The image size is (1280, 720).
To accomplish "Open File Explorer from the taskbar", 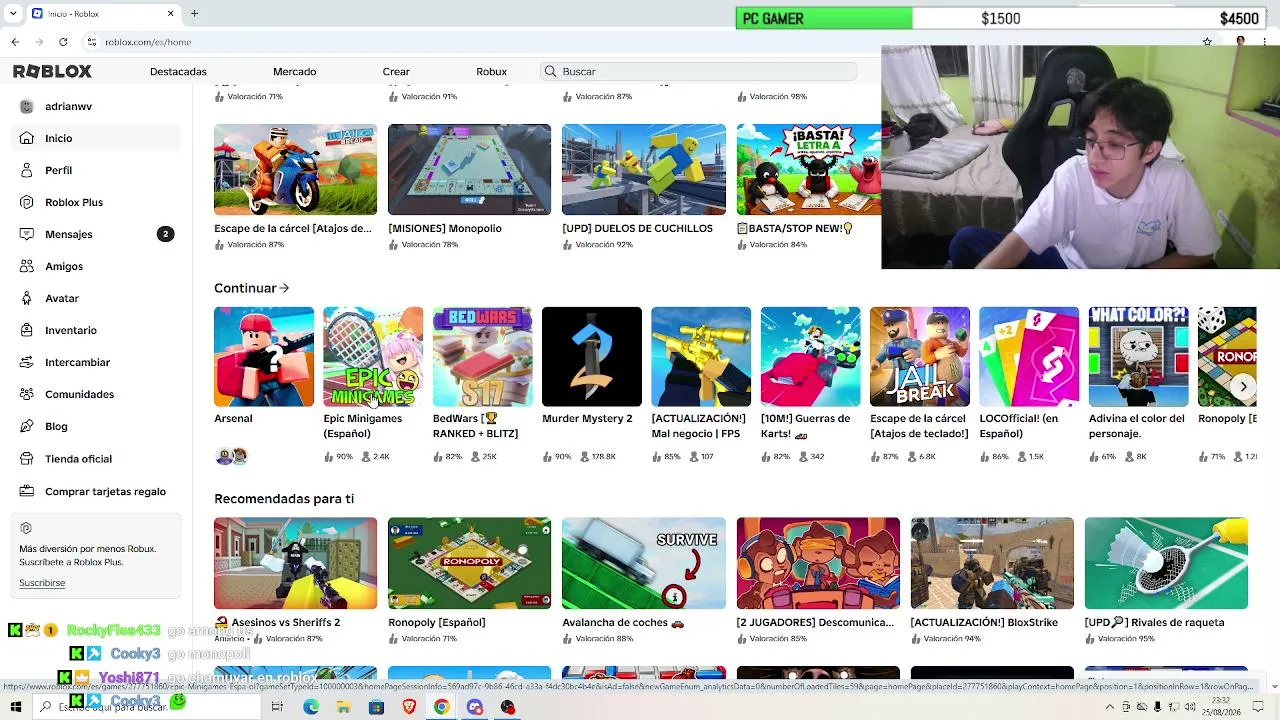I will 343,707.
